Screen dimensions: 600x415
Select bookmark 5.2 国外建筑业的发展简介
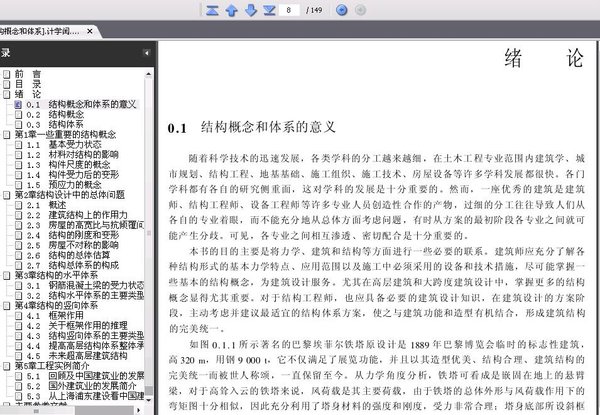click(x=81, y=386)
